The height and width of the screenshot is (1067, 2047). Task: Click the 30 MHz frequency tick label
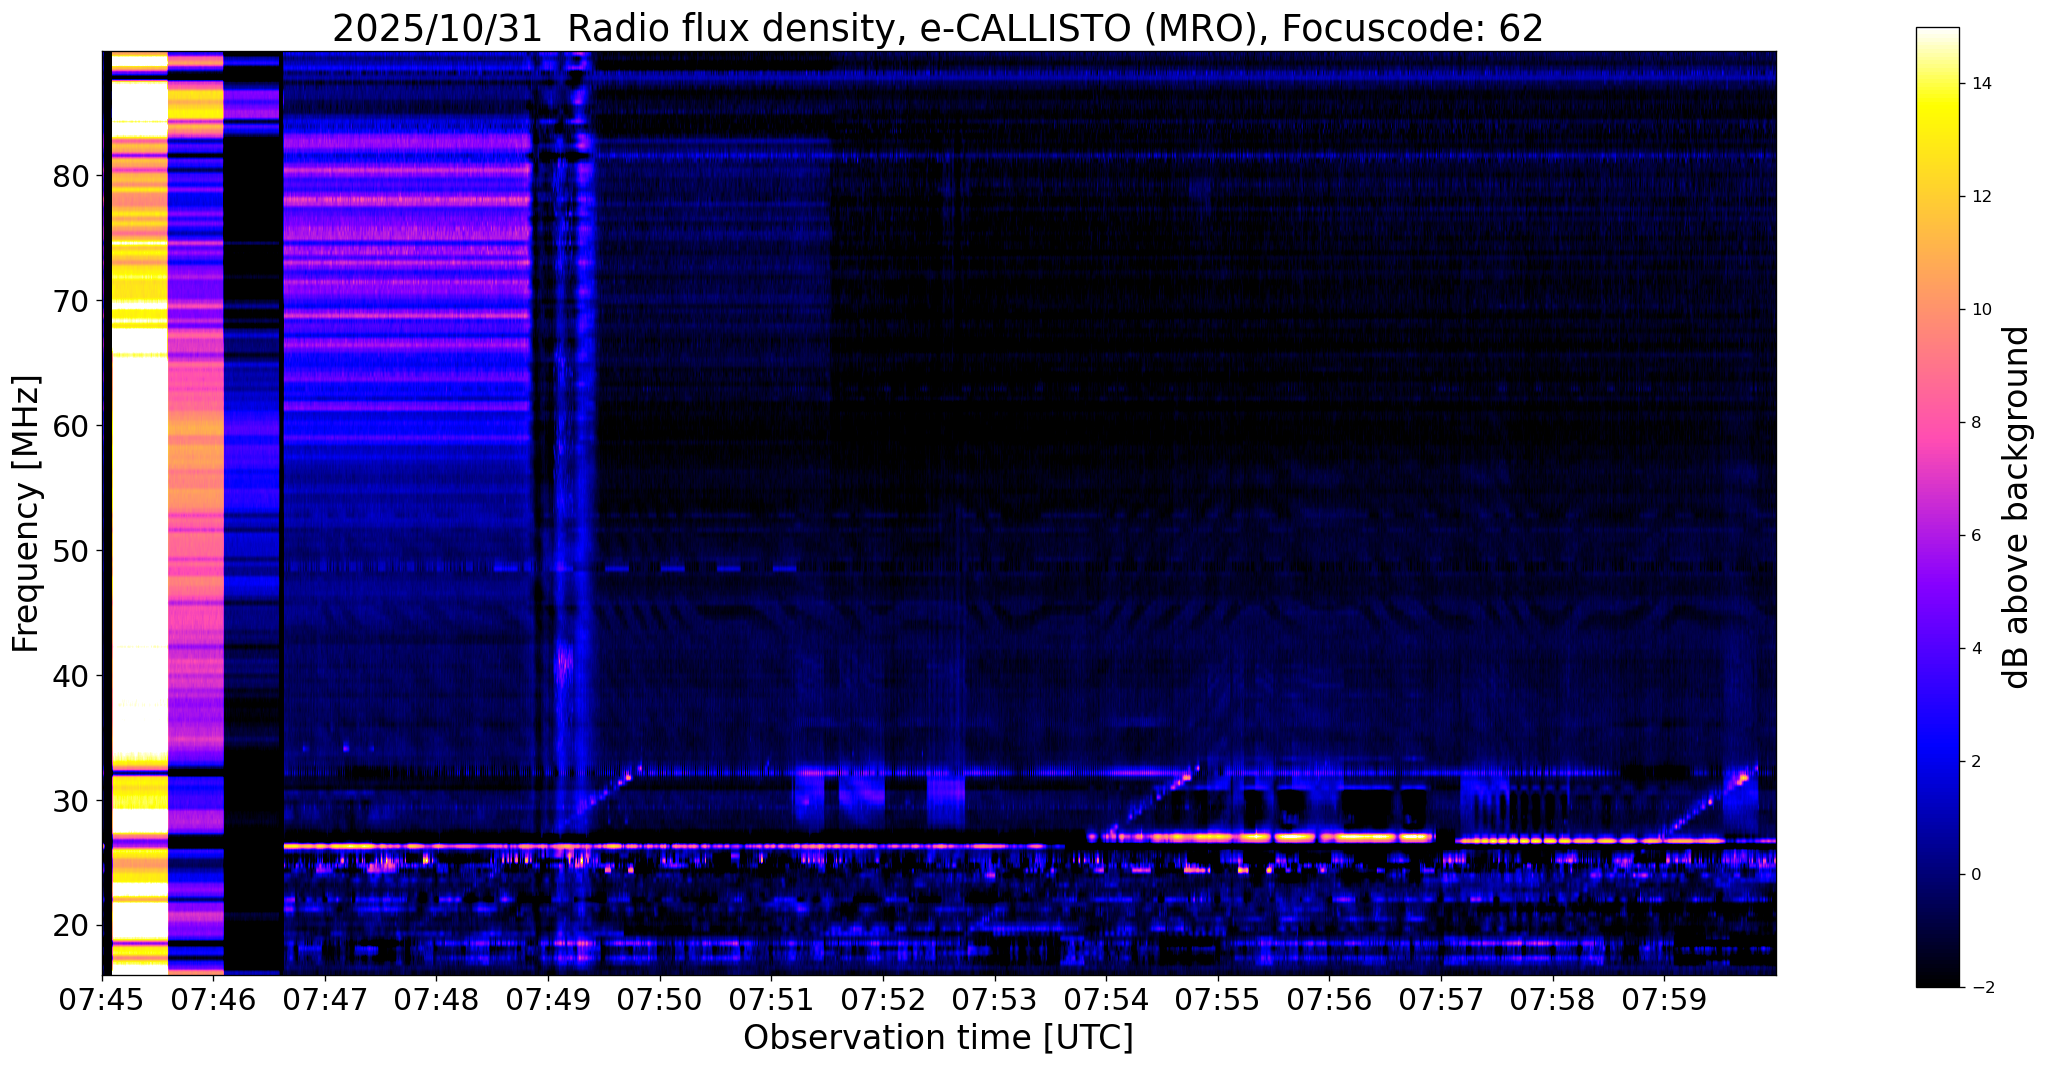pyautogui.click(x=71, y=801)
